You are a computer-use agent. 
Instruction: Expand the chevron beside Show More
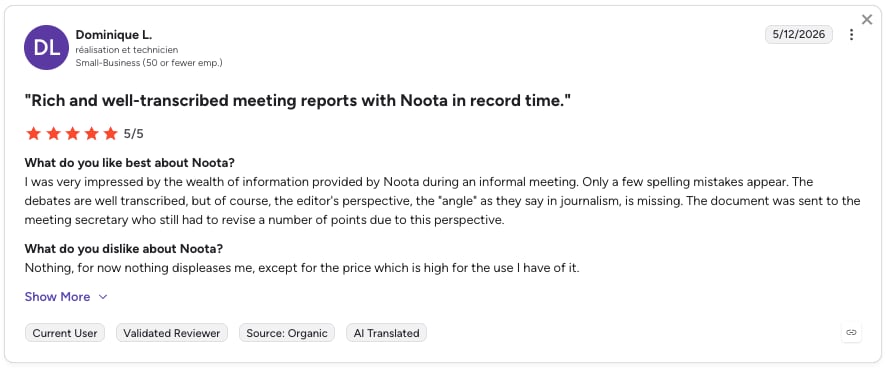pyautogui.click(x=103, y=297)
